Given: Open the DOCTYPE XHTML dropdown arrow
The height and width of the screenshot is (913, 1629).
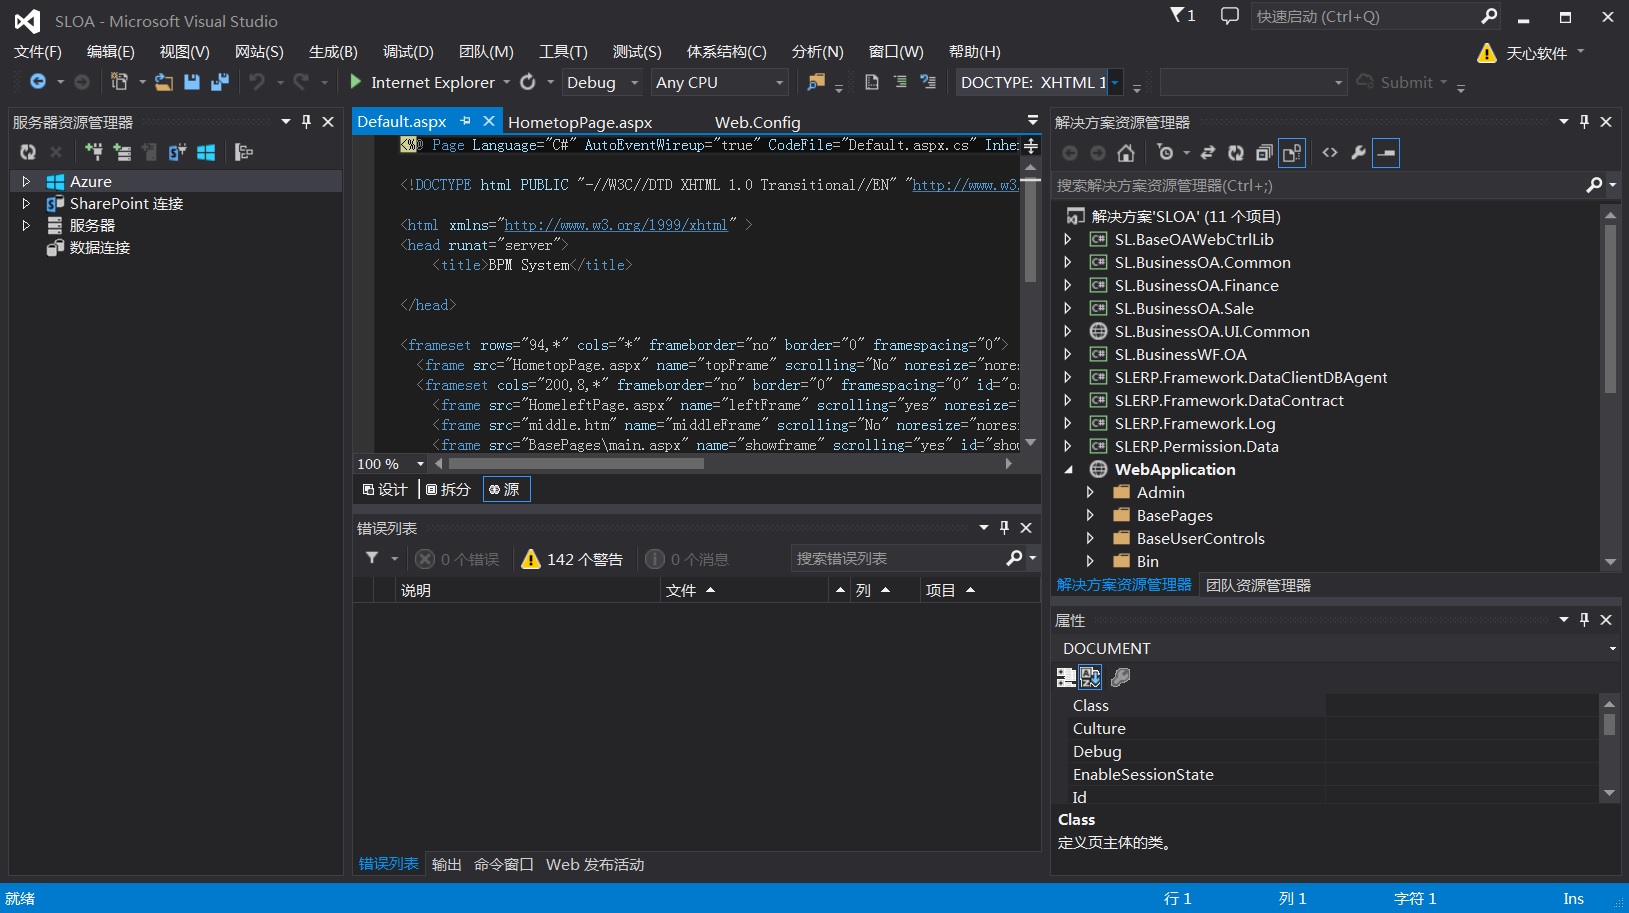Looking at the screenshot, I should (1115, 83).
